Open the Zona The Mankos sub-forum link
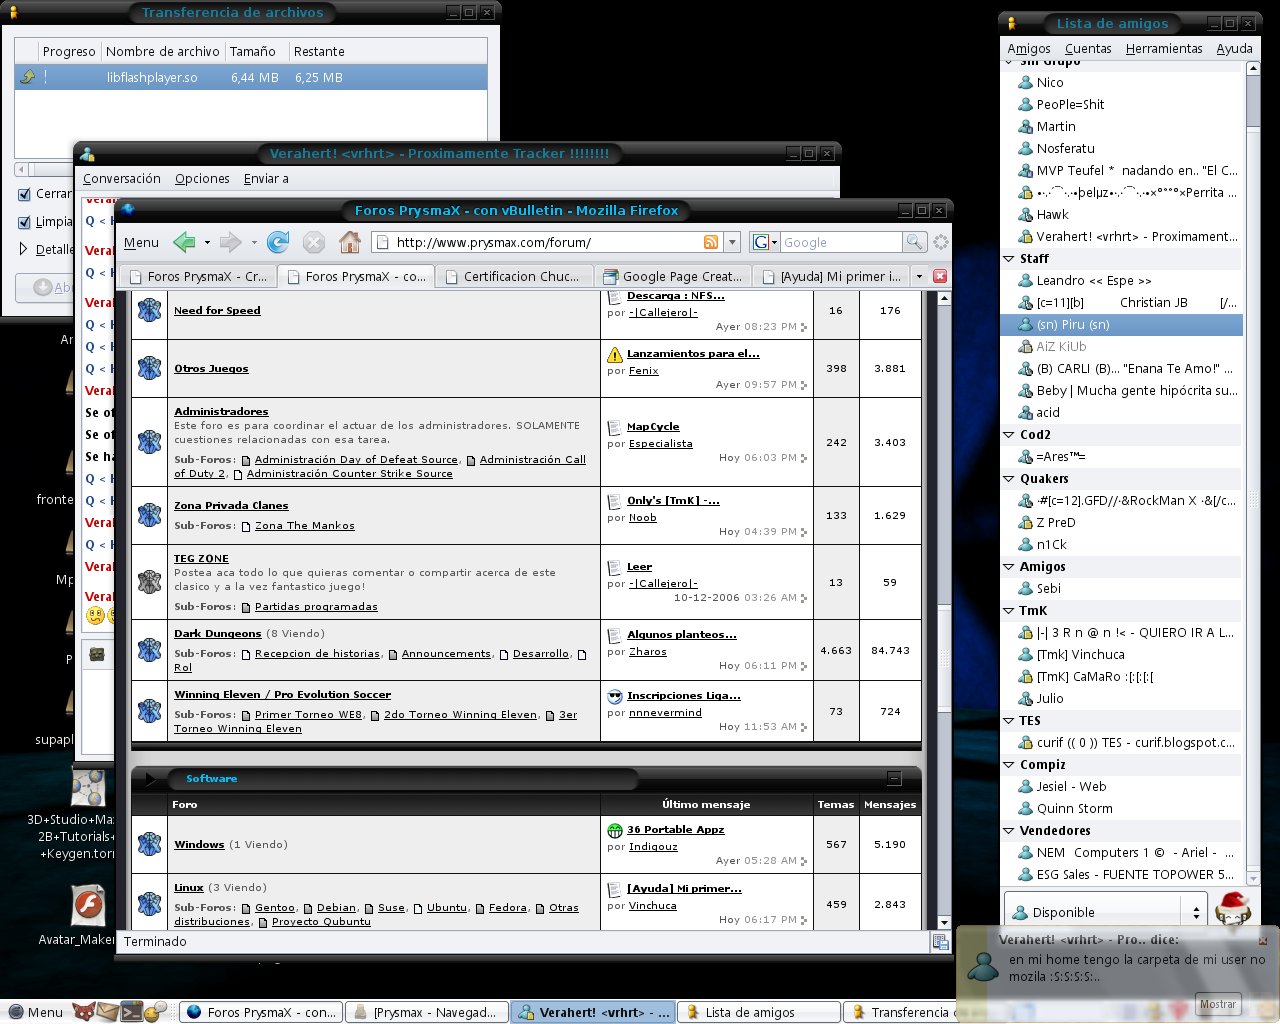 coord(304,525)
